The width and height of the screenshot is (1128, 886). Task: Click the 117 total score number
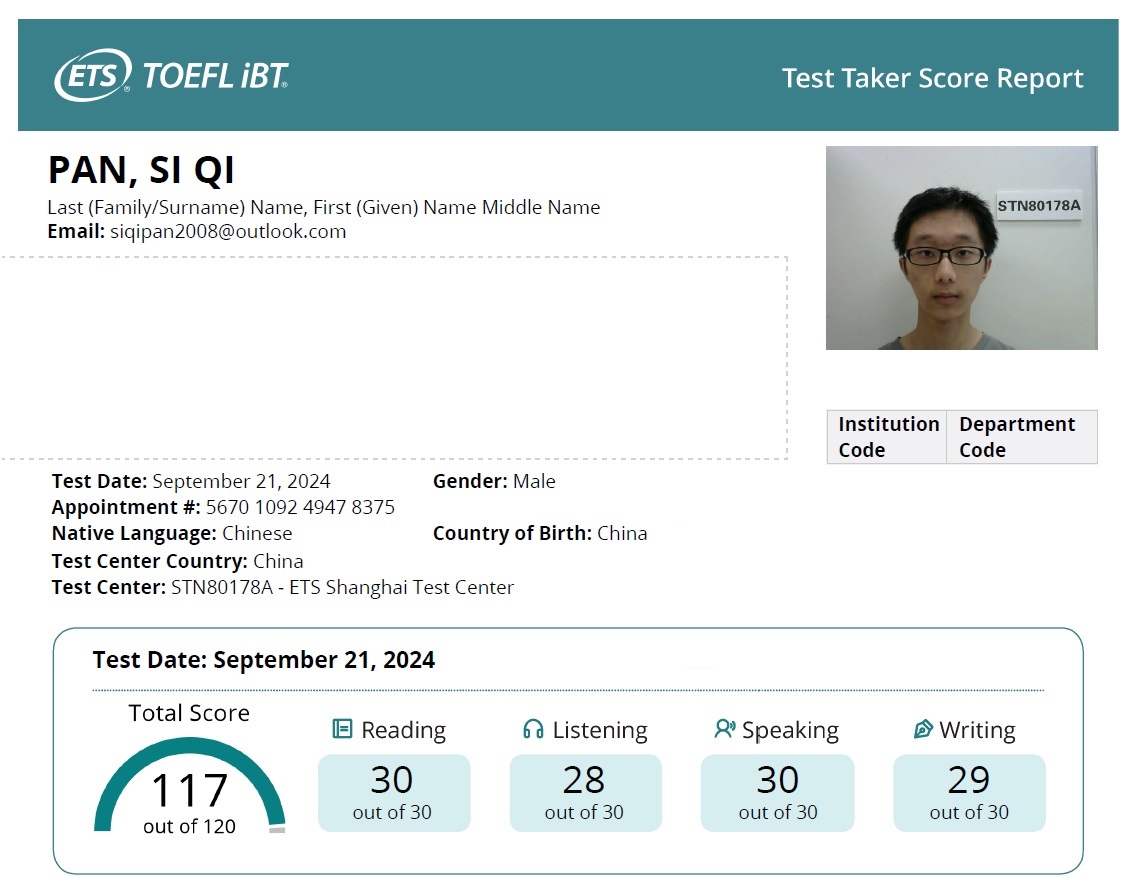(x=189, y=790)
